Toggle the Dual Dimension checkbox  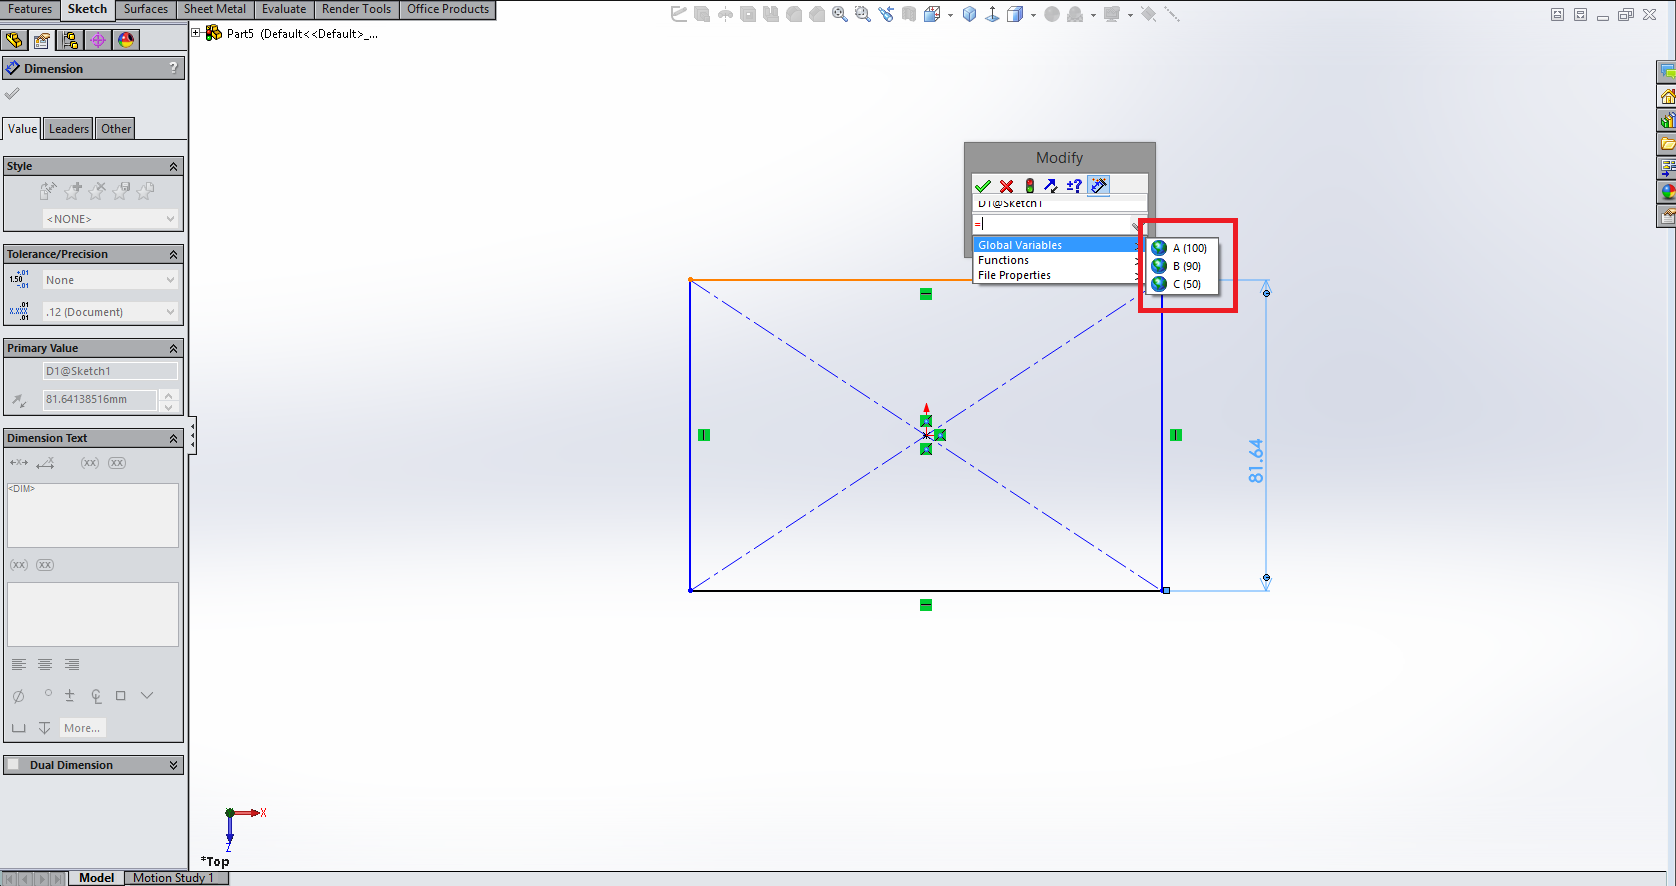coord(14,765)
